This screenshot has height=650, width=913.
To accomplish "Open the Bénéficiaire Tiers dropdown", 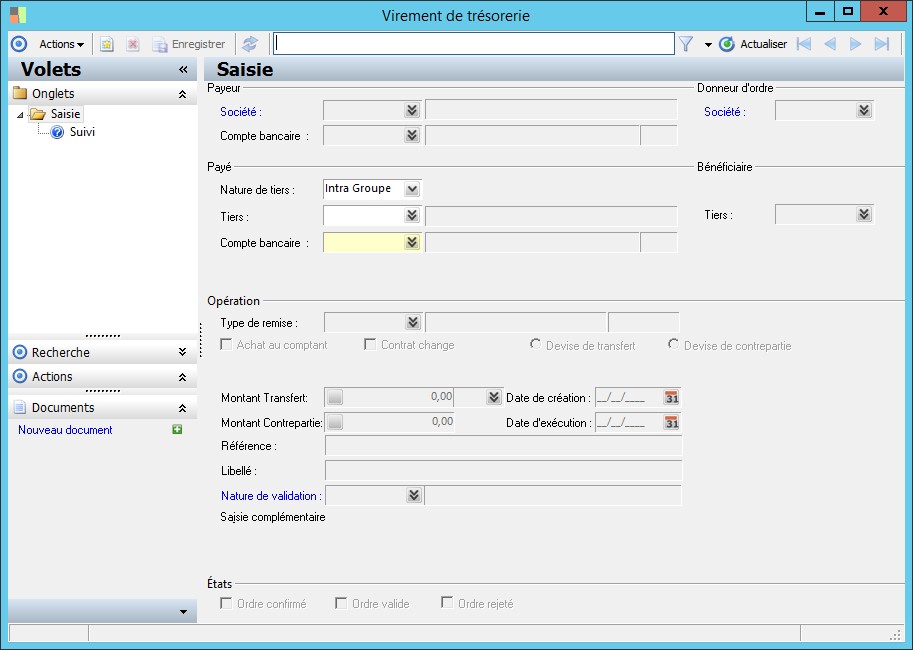I will click(x=864, y=214).
